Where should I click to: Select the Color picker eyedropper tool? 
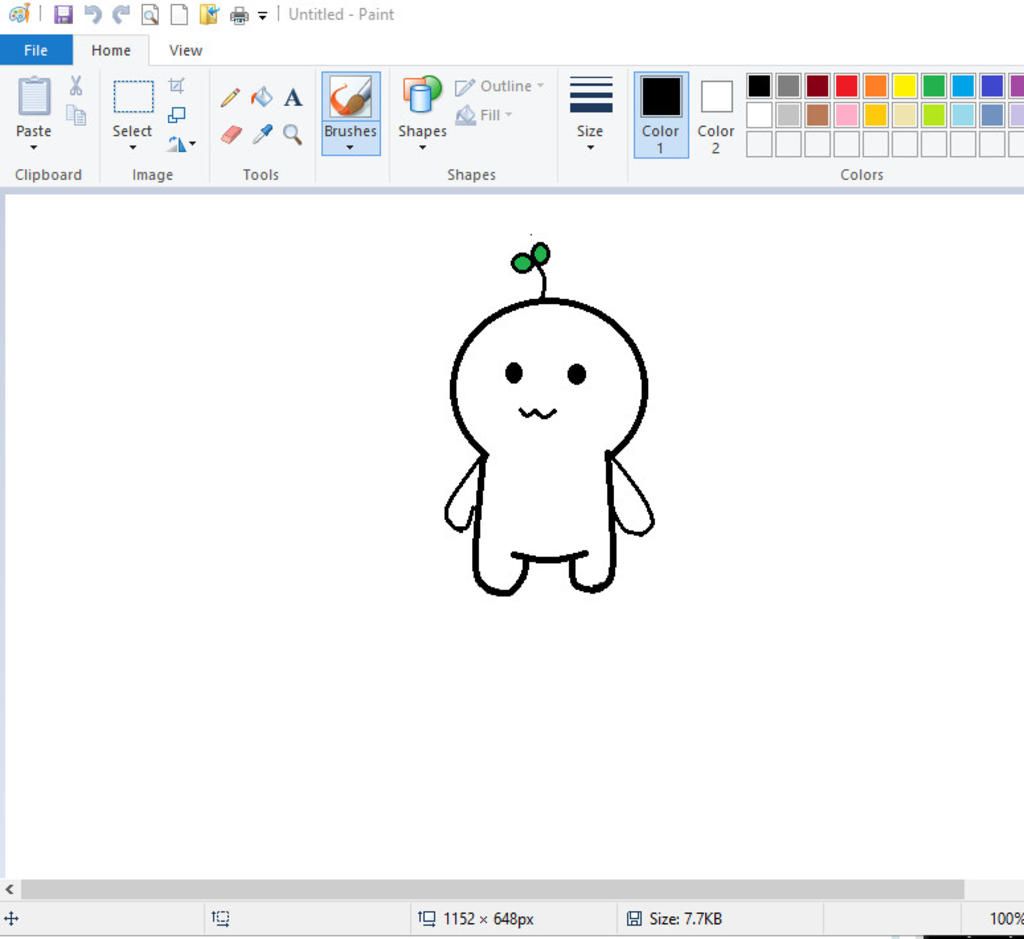coord(263,135)
